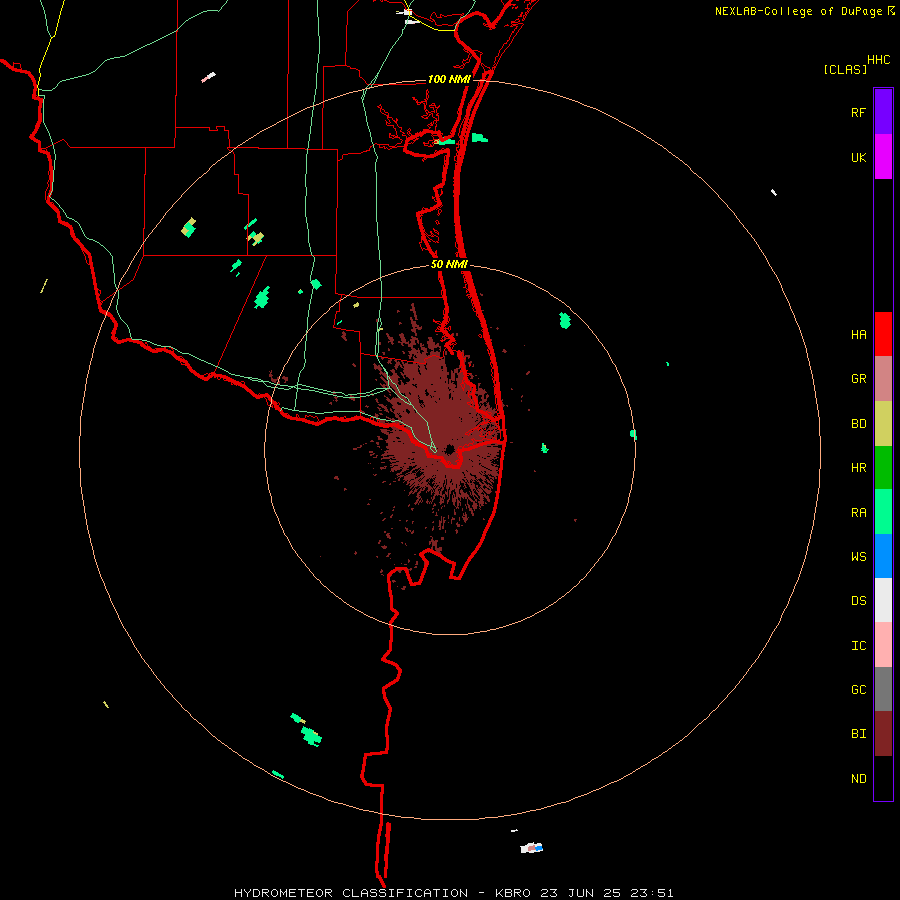Click the WS blue legend swatch

tap(883, 556)
